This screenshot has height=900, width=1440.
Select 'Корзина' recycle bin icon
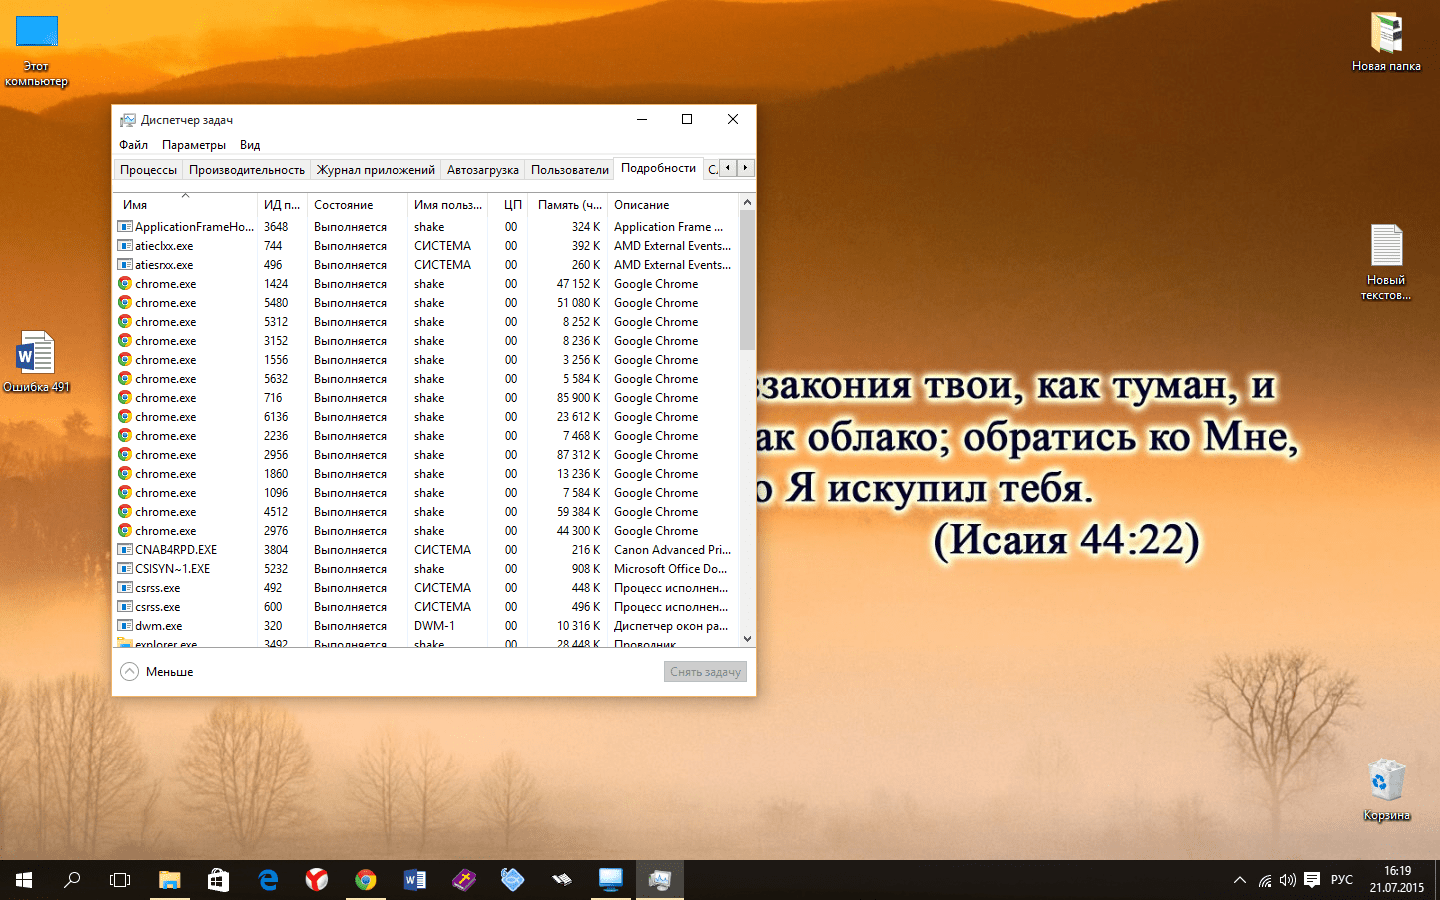pyautogui.click(x=1386, y=790)
